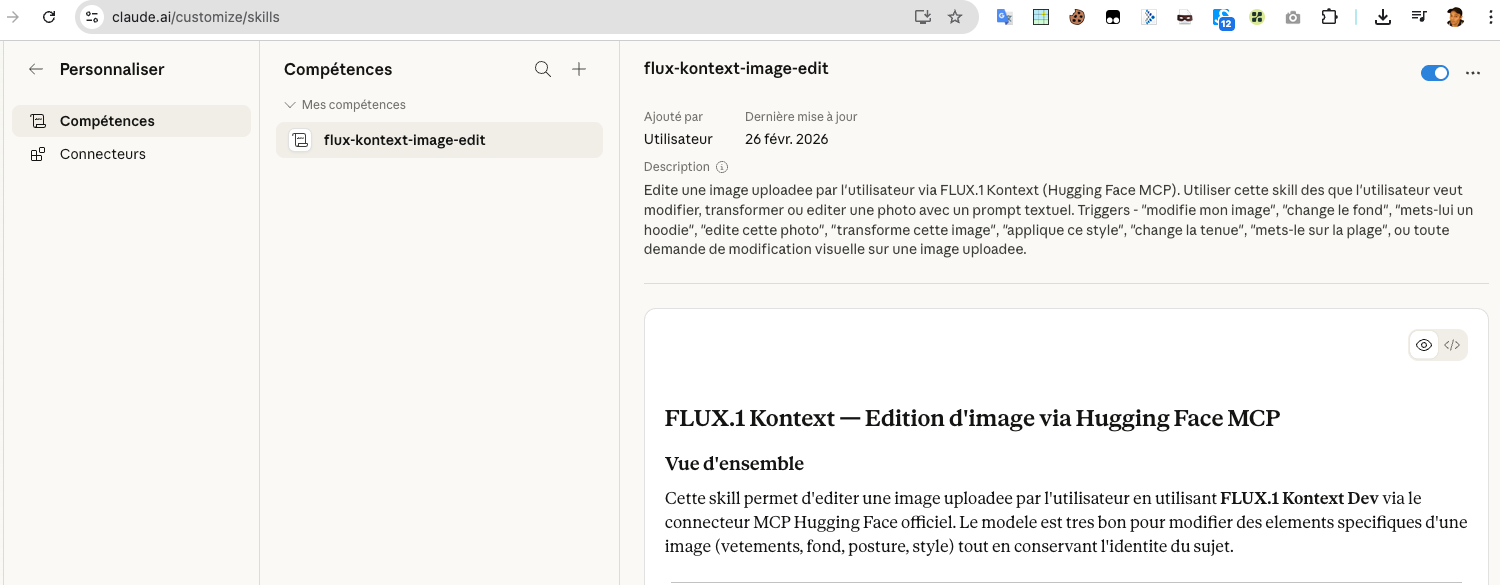The image size is (1500, 585).
Task: Select the eye preview view toggle
Action: point(1424,345)
